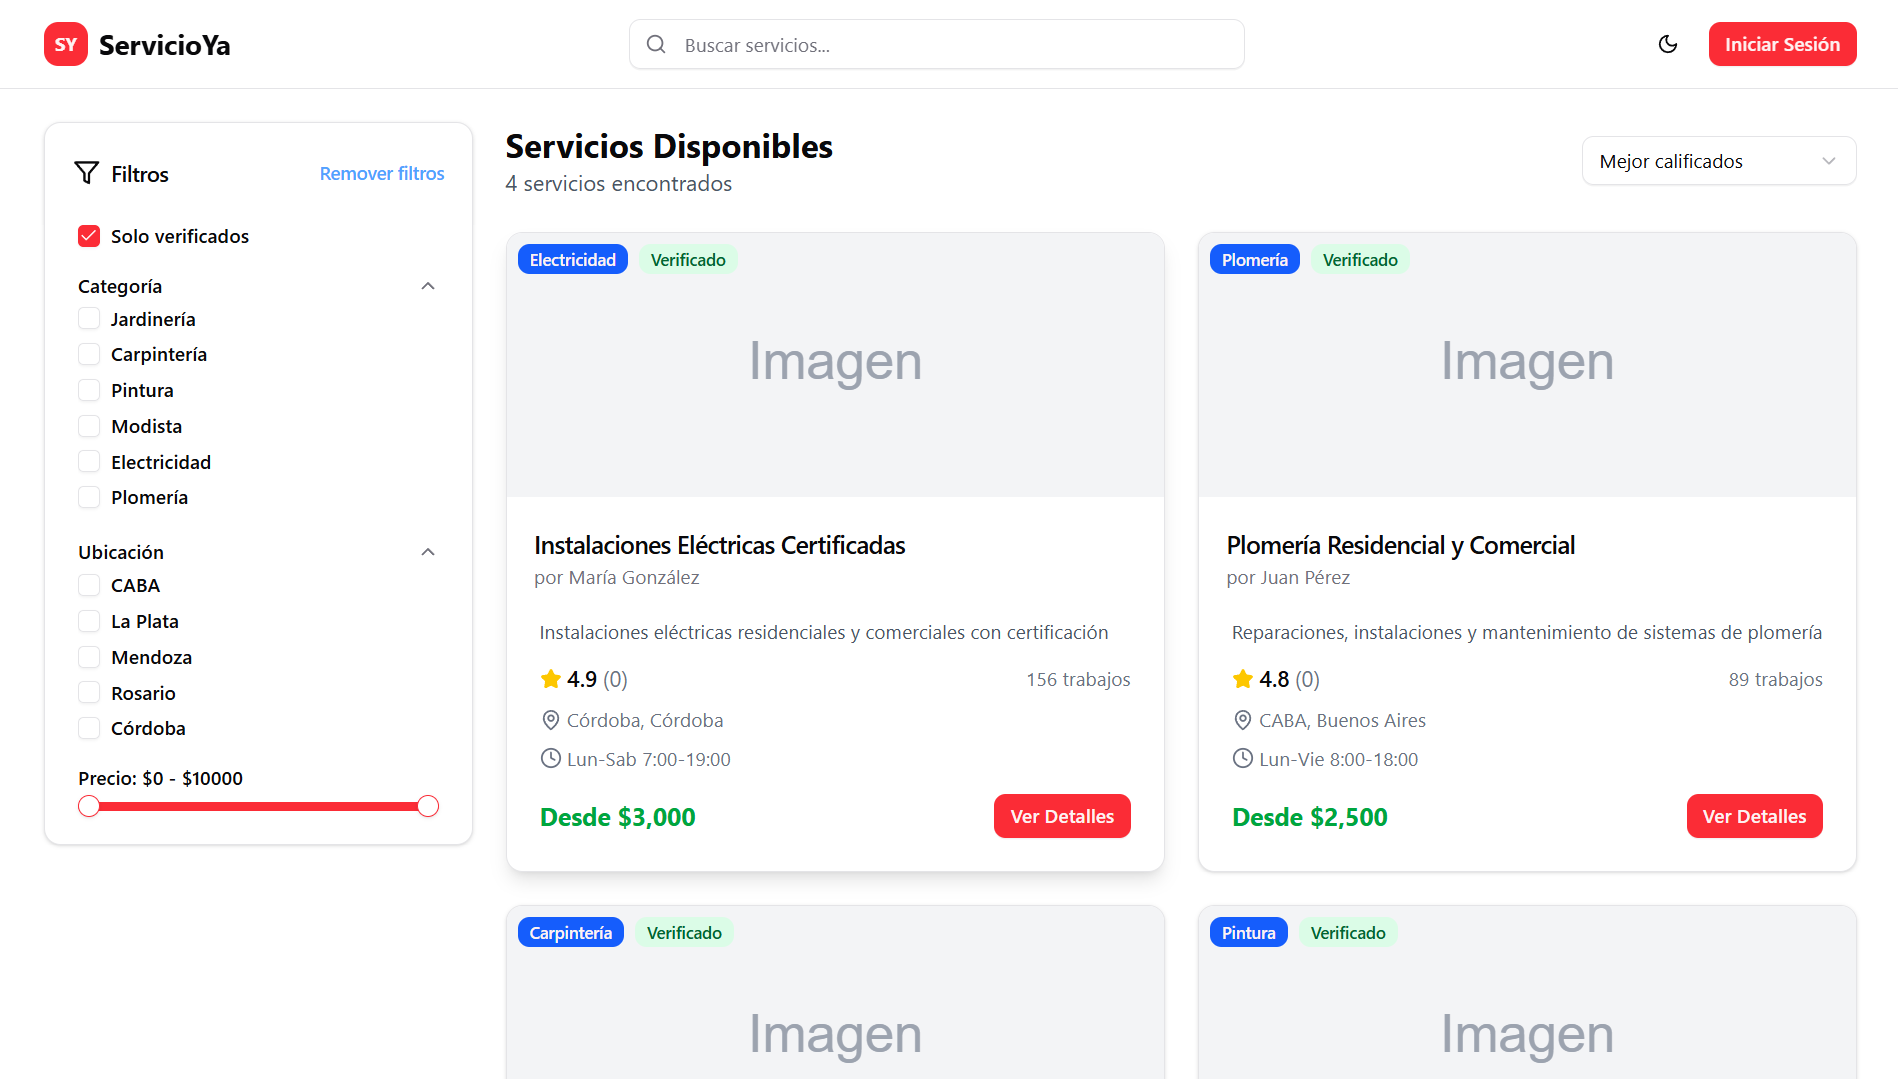Click the SY ServicioYa logo icon
This screenshot has height=1079, width=1898.
66,44
